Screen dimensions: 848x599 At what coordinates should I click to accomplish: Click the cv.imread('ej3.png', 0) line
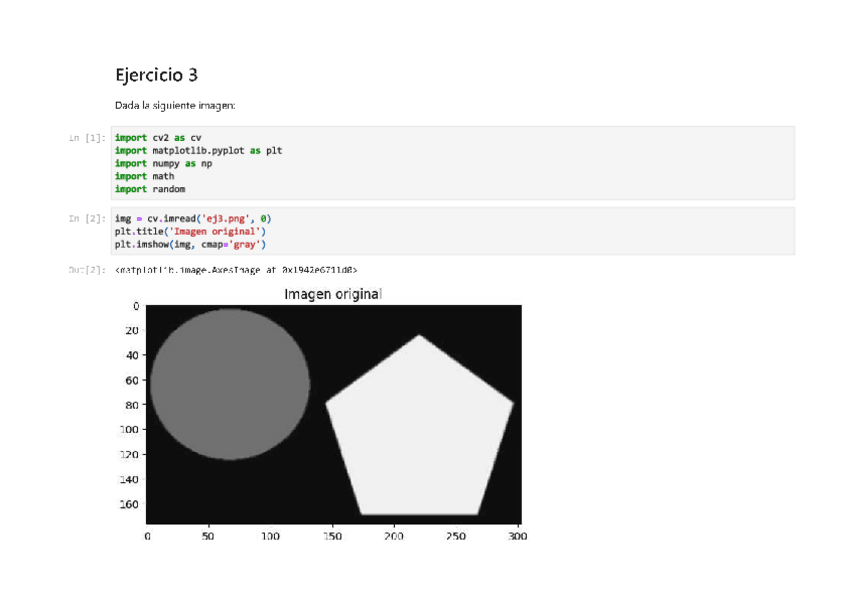point(192,218)
